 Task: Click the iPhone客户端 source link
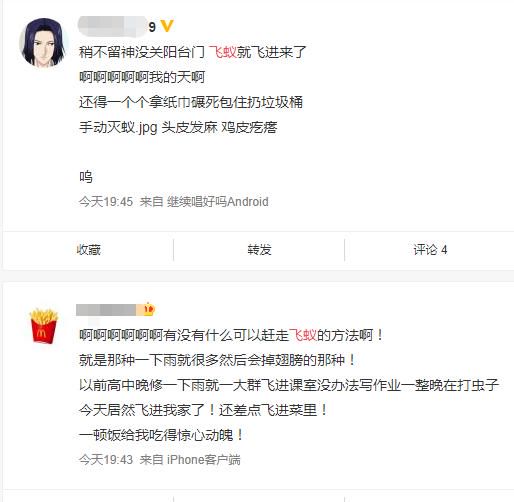[x=203, y=460]
